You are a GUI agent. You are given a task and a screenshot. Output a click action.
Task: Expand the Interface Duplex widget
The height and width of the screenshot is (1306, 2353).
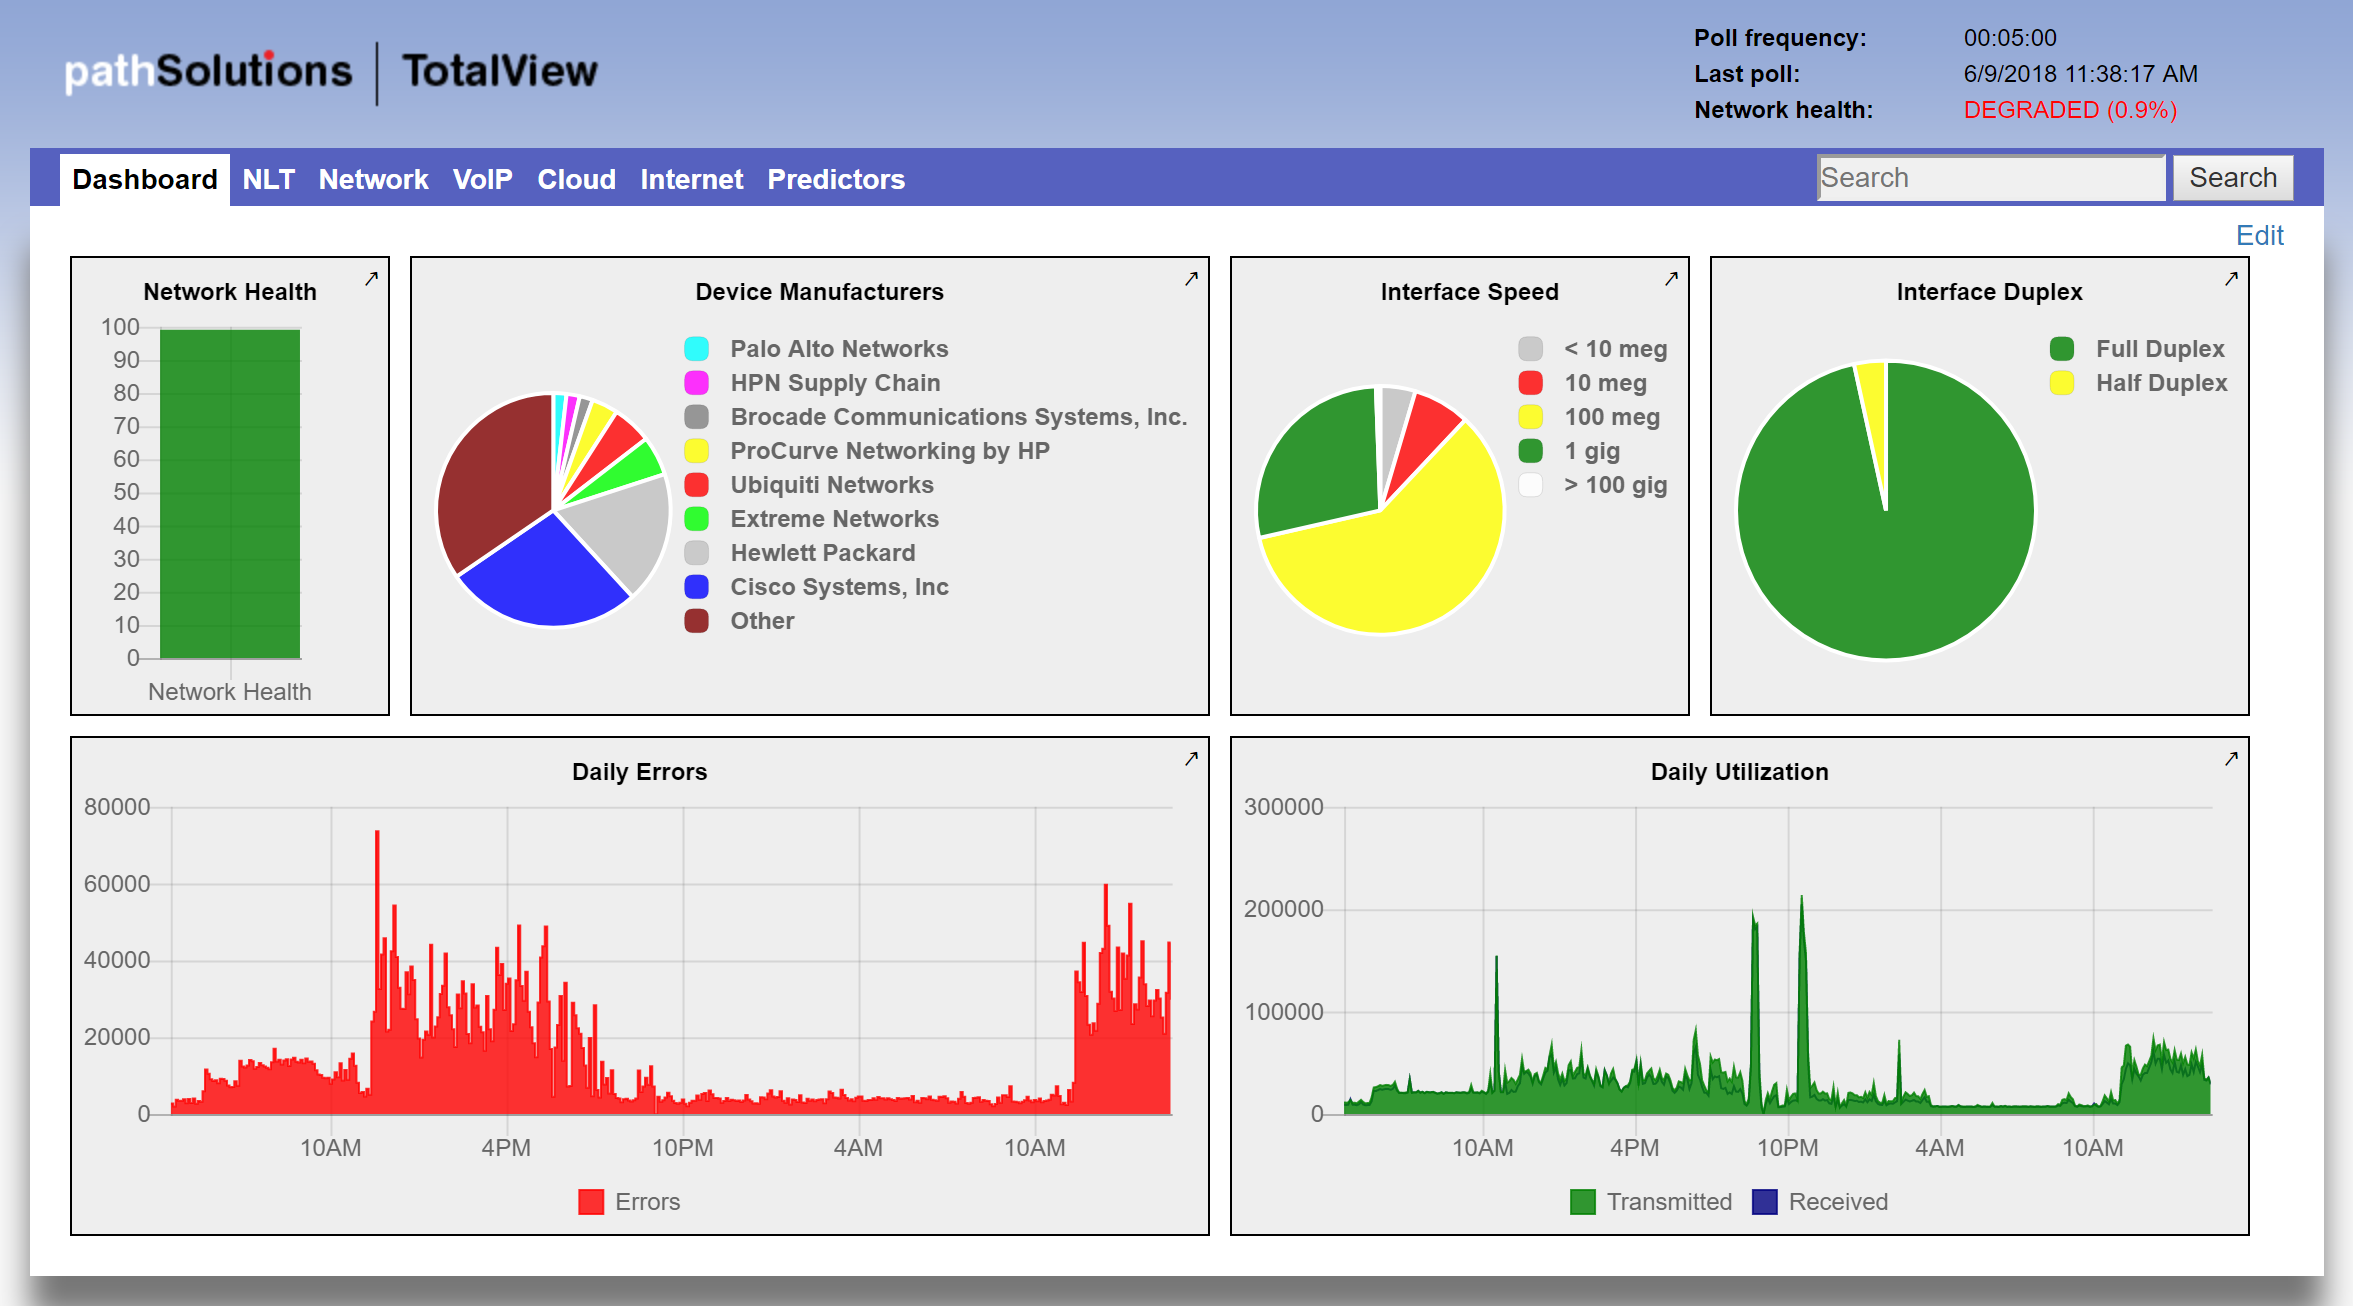pyautogui.click(x=2230, y=279)
